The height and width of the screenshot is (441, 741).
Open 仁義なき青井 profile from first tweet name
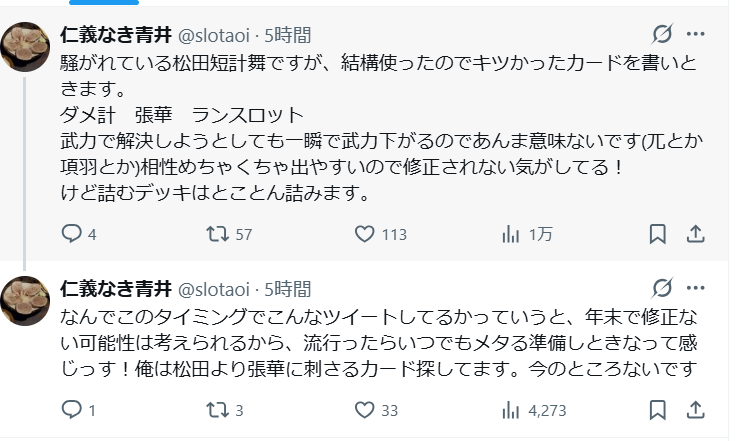coord(115,35)
